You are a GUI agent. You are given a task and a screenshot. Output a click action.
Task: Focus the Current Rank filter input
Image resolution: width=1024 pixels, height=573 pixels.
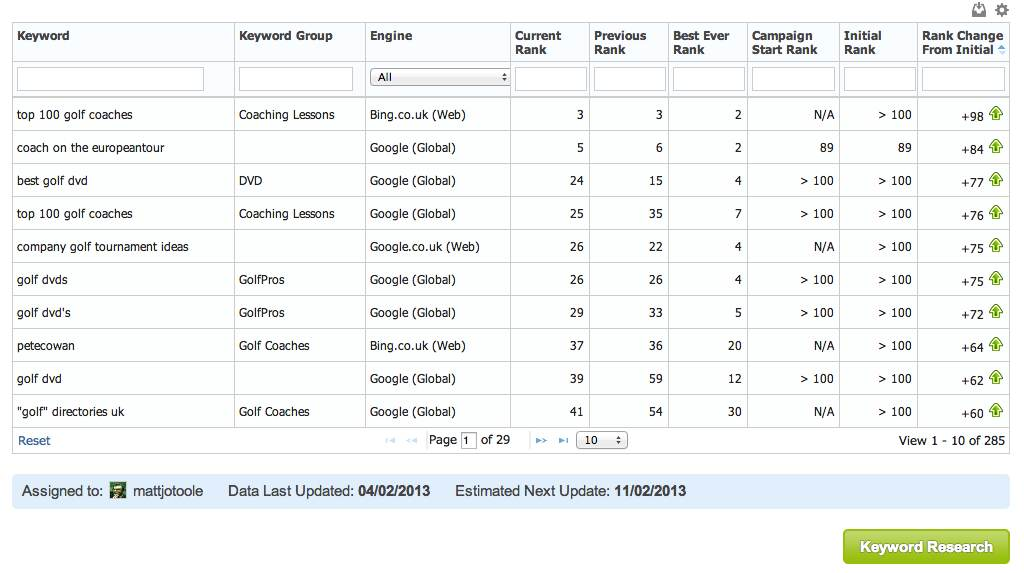(x=551, y=79)
